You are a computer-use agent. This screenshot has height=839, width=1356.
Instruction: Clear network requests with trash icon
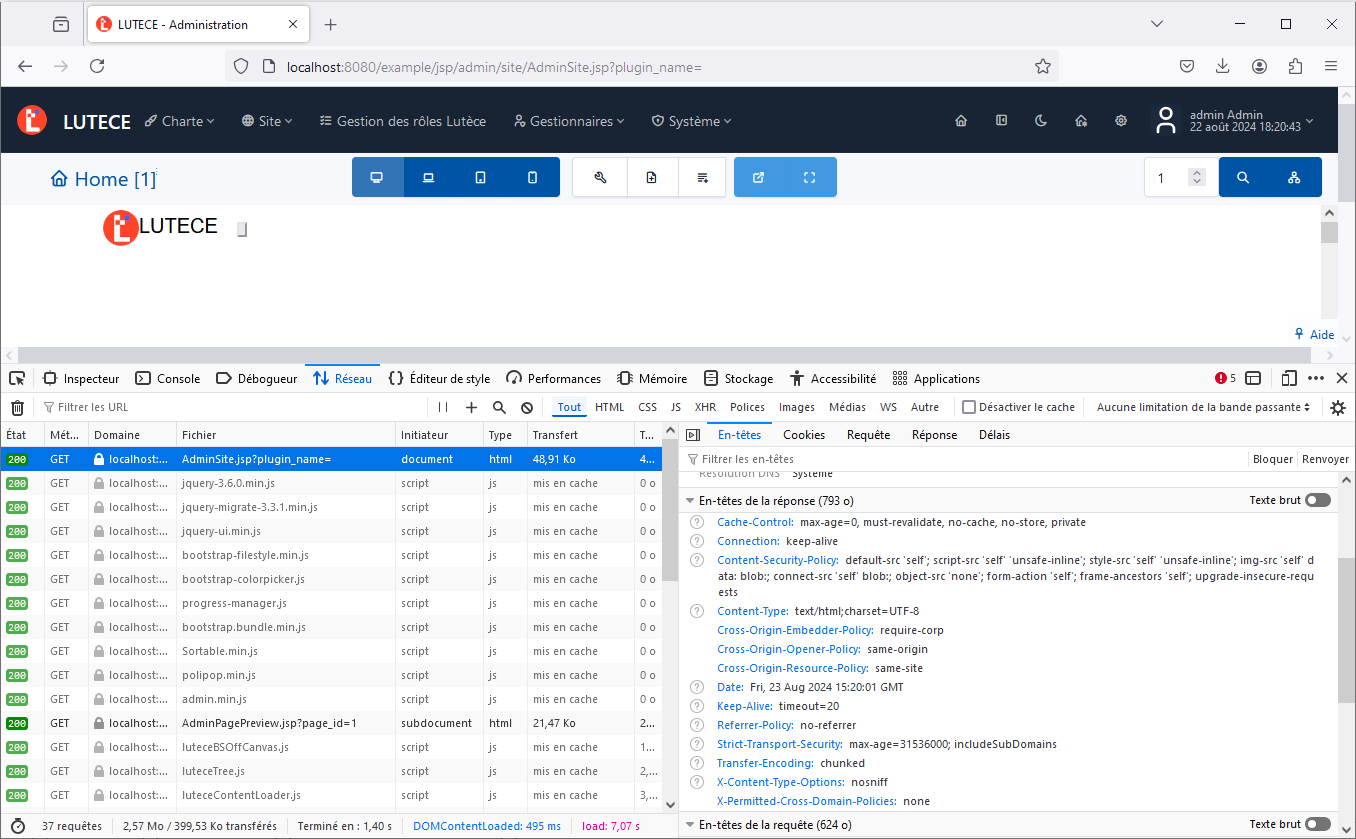pyautogui.click(x=17, y=407)
